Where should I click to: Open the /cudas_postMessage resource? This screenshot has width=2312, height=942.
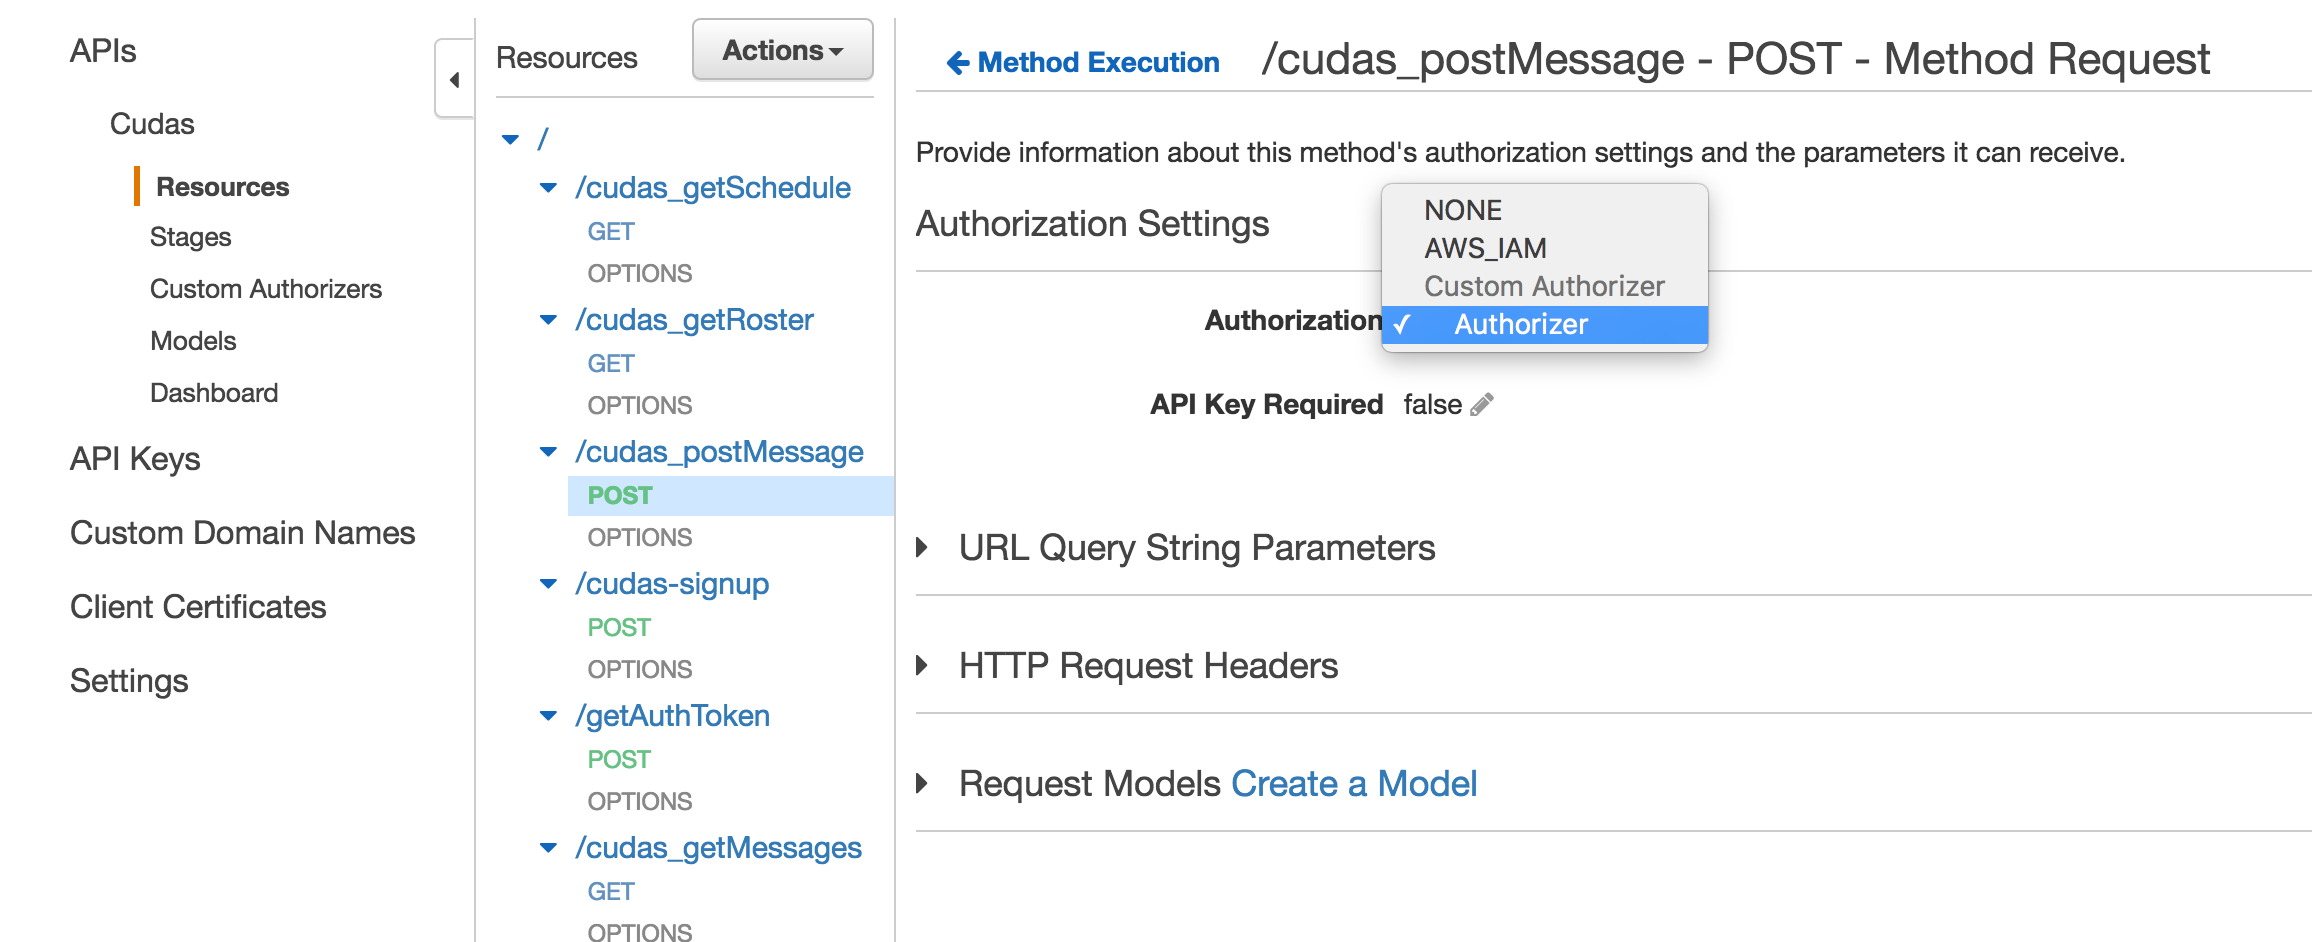click(x=719, y=452)
